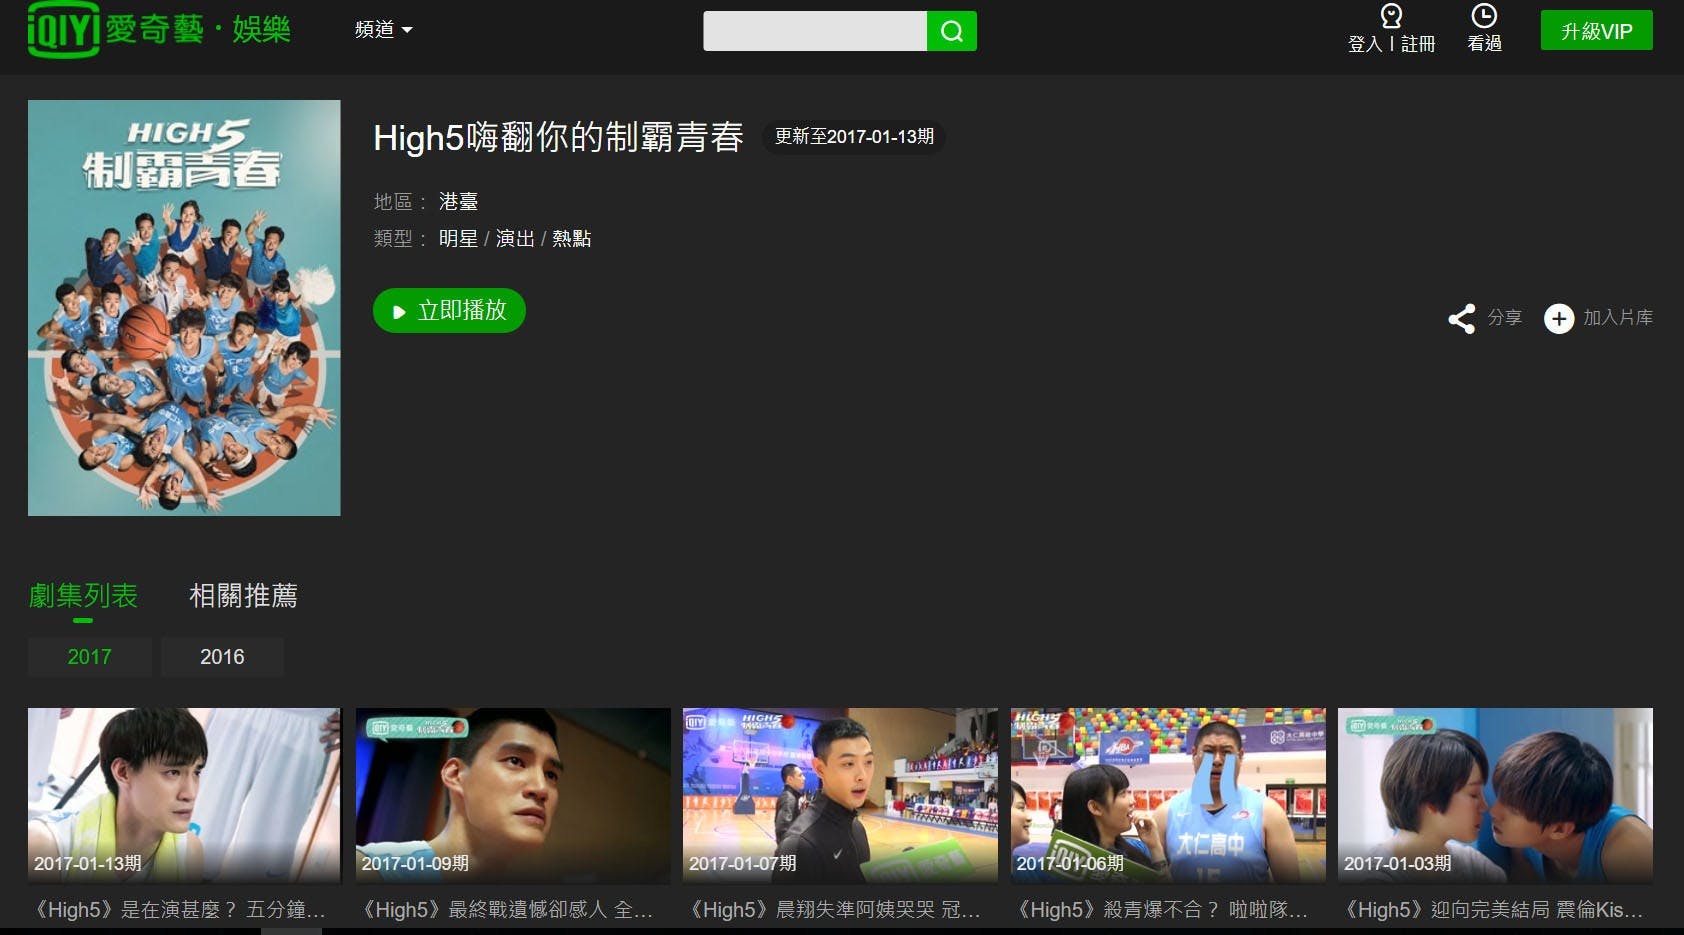Click 登入 login link
This screenshot has width=1684, height=935.
[1365, 44]
